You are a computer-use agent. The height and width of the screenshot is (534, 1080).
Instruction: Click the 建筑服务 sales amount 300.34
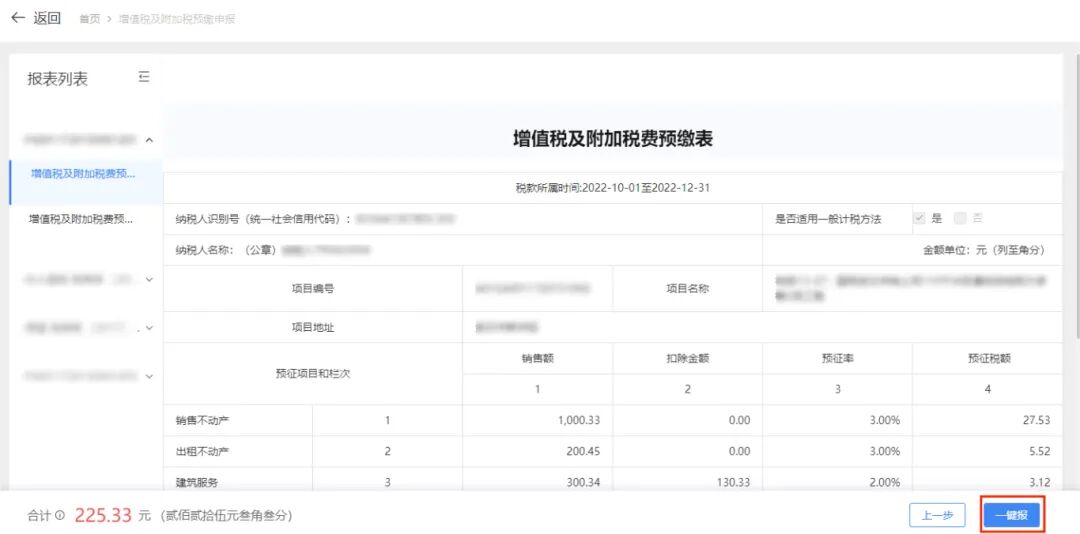pos(584,483)
